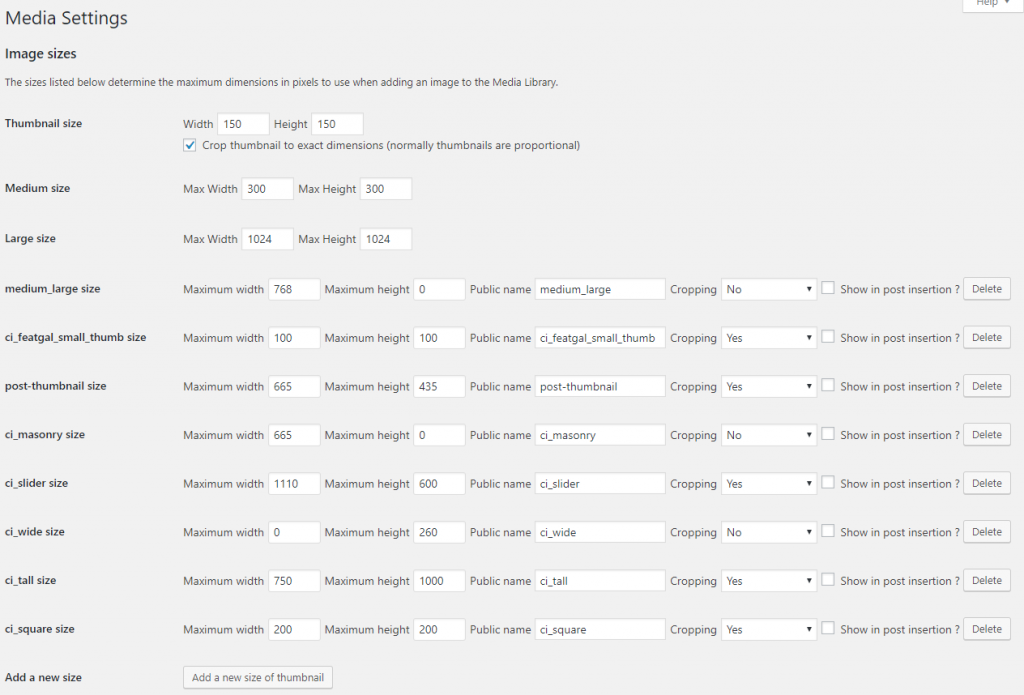Select the Thumbnail size Width field
The height and width of the screenshot is (695, 1024).
point(242,123)
